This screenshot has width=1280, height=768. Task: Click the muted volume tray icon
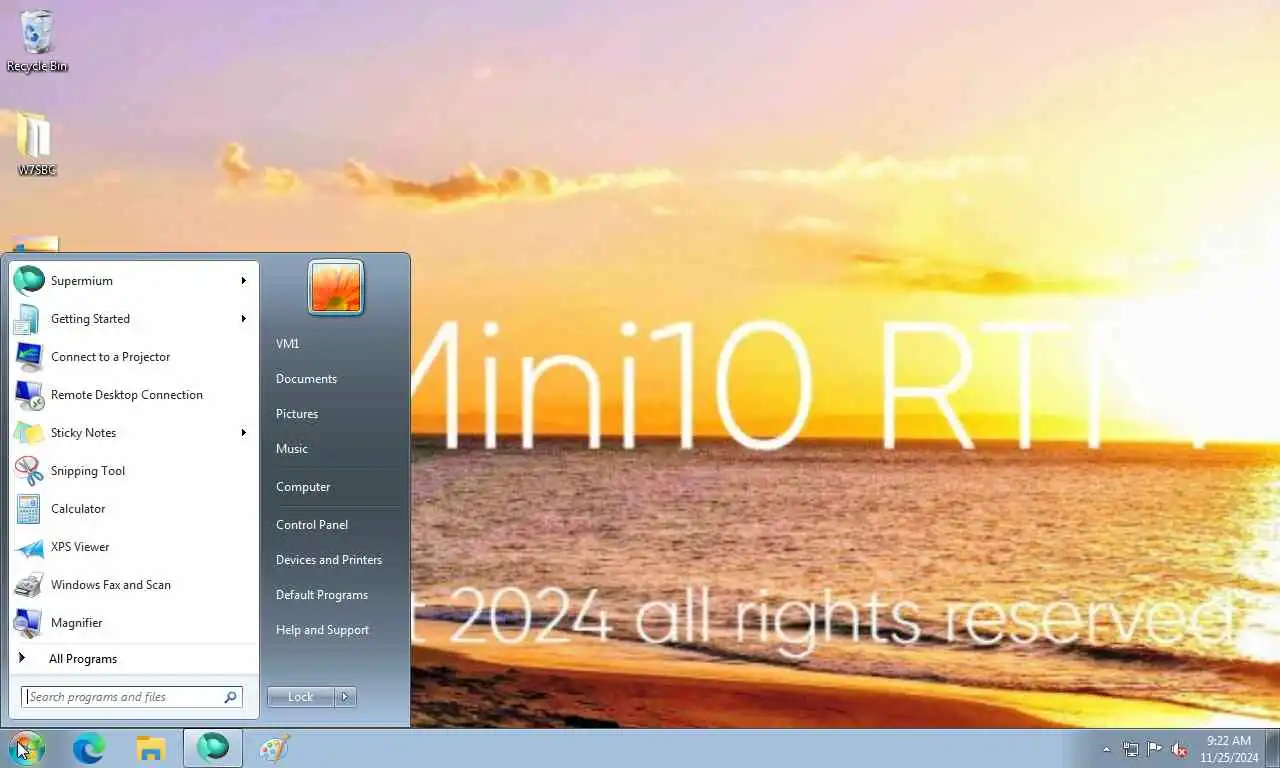(1179, 749)
